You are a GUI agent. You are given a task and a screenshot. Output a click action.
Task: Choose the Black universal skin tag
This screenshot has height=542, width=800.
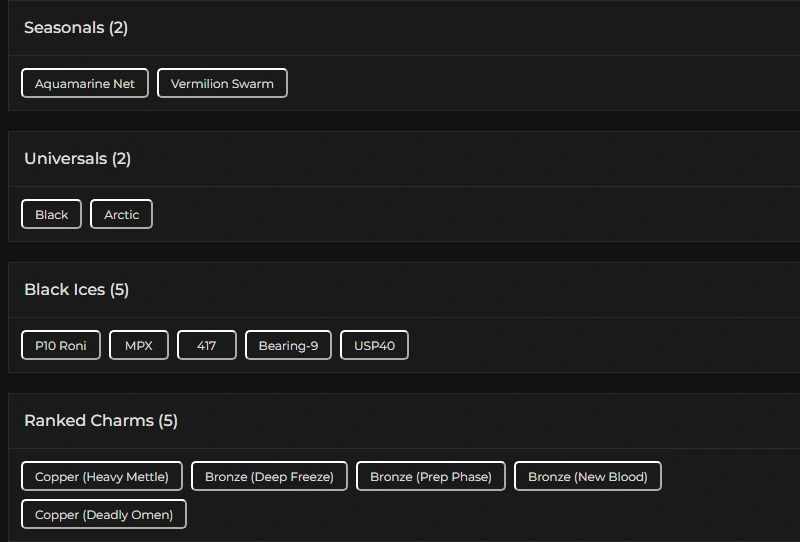(51, 214)
